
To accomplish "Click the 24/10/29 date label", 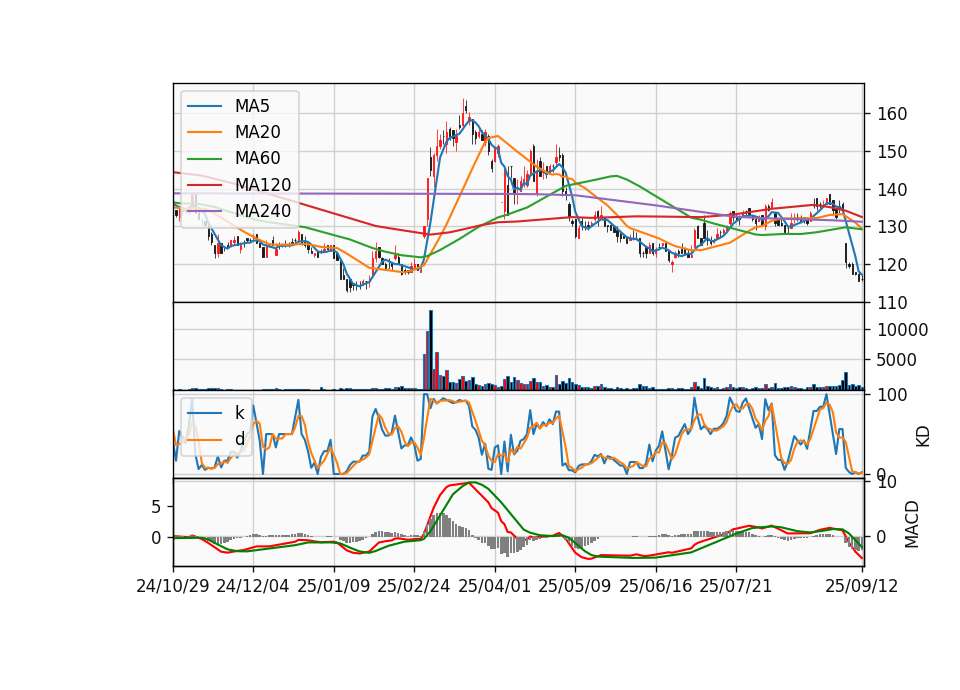I will [173, 586].
